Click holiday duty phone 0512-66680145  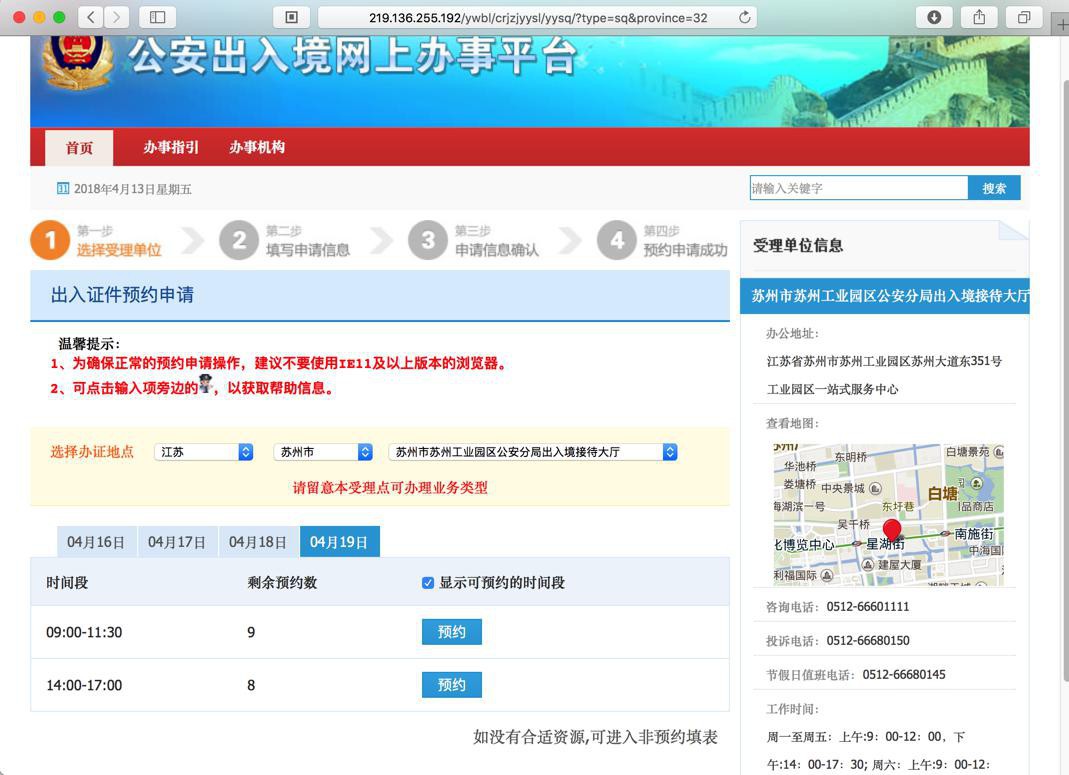click(x=904, y=675)
